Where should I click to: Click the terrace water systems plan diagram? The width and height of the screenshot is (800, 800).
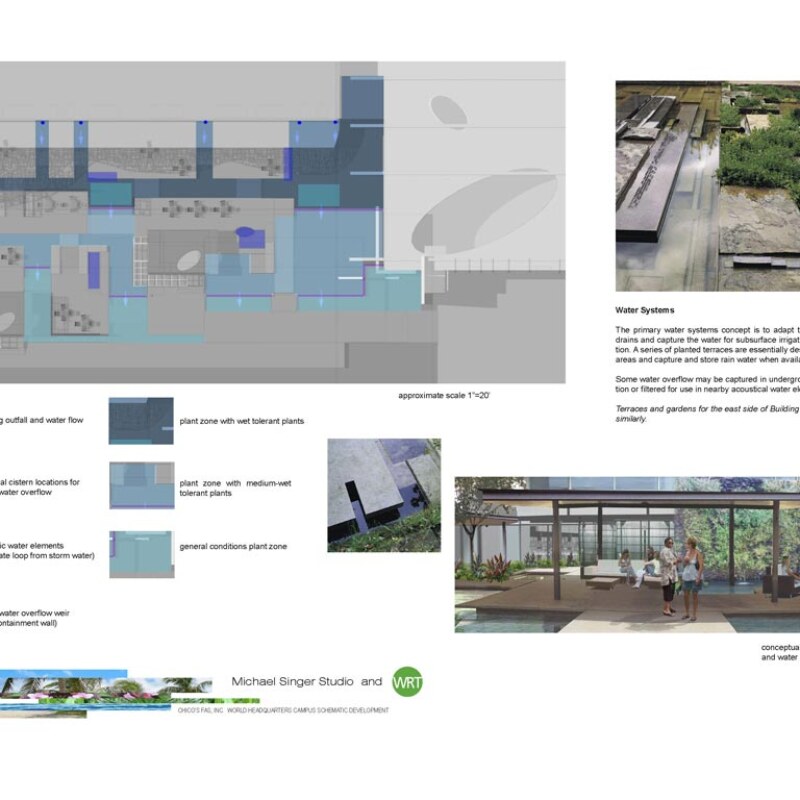(283, 222)
